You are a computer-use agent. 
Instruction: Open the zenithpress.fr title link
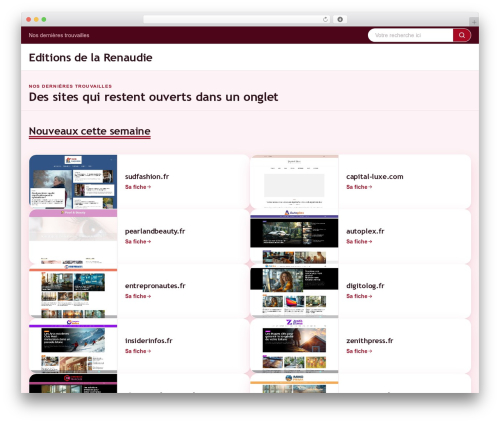[x=370, y=340]
